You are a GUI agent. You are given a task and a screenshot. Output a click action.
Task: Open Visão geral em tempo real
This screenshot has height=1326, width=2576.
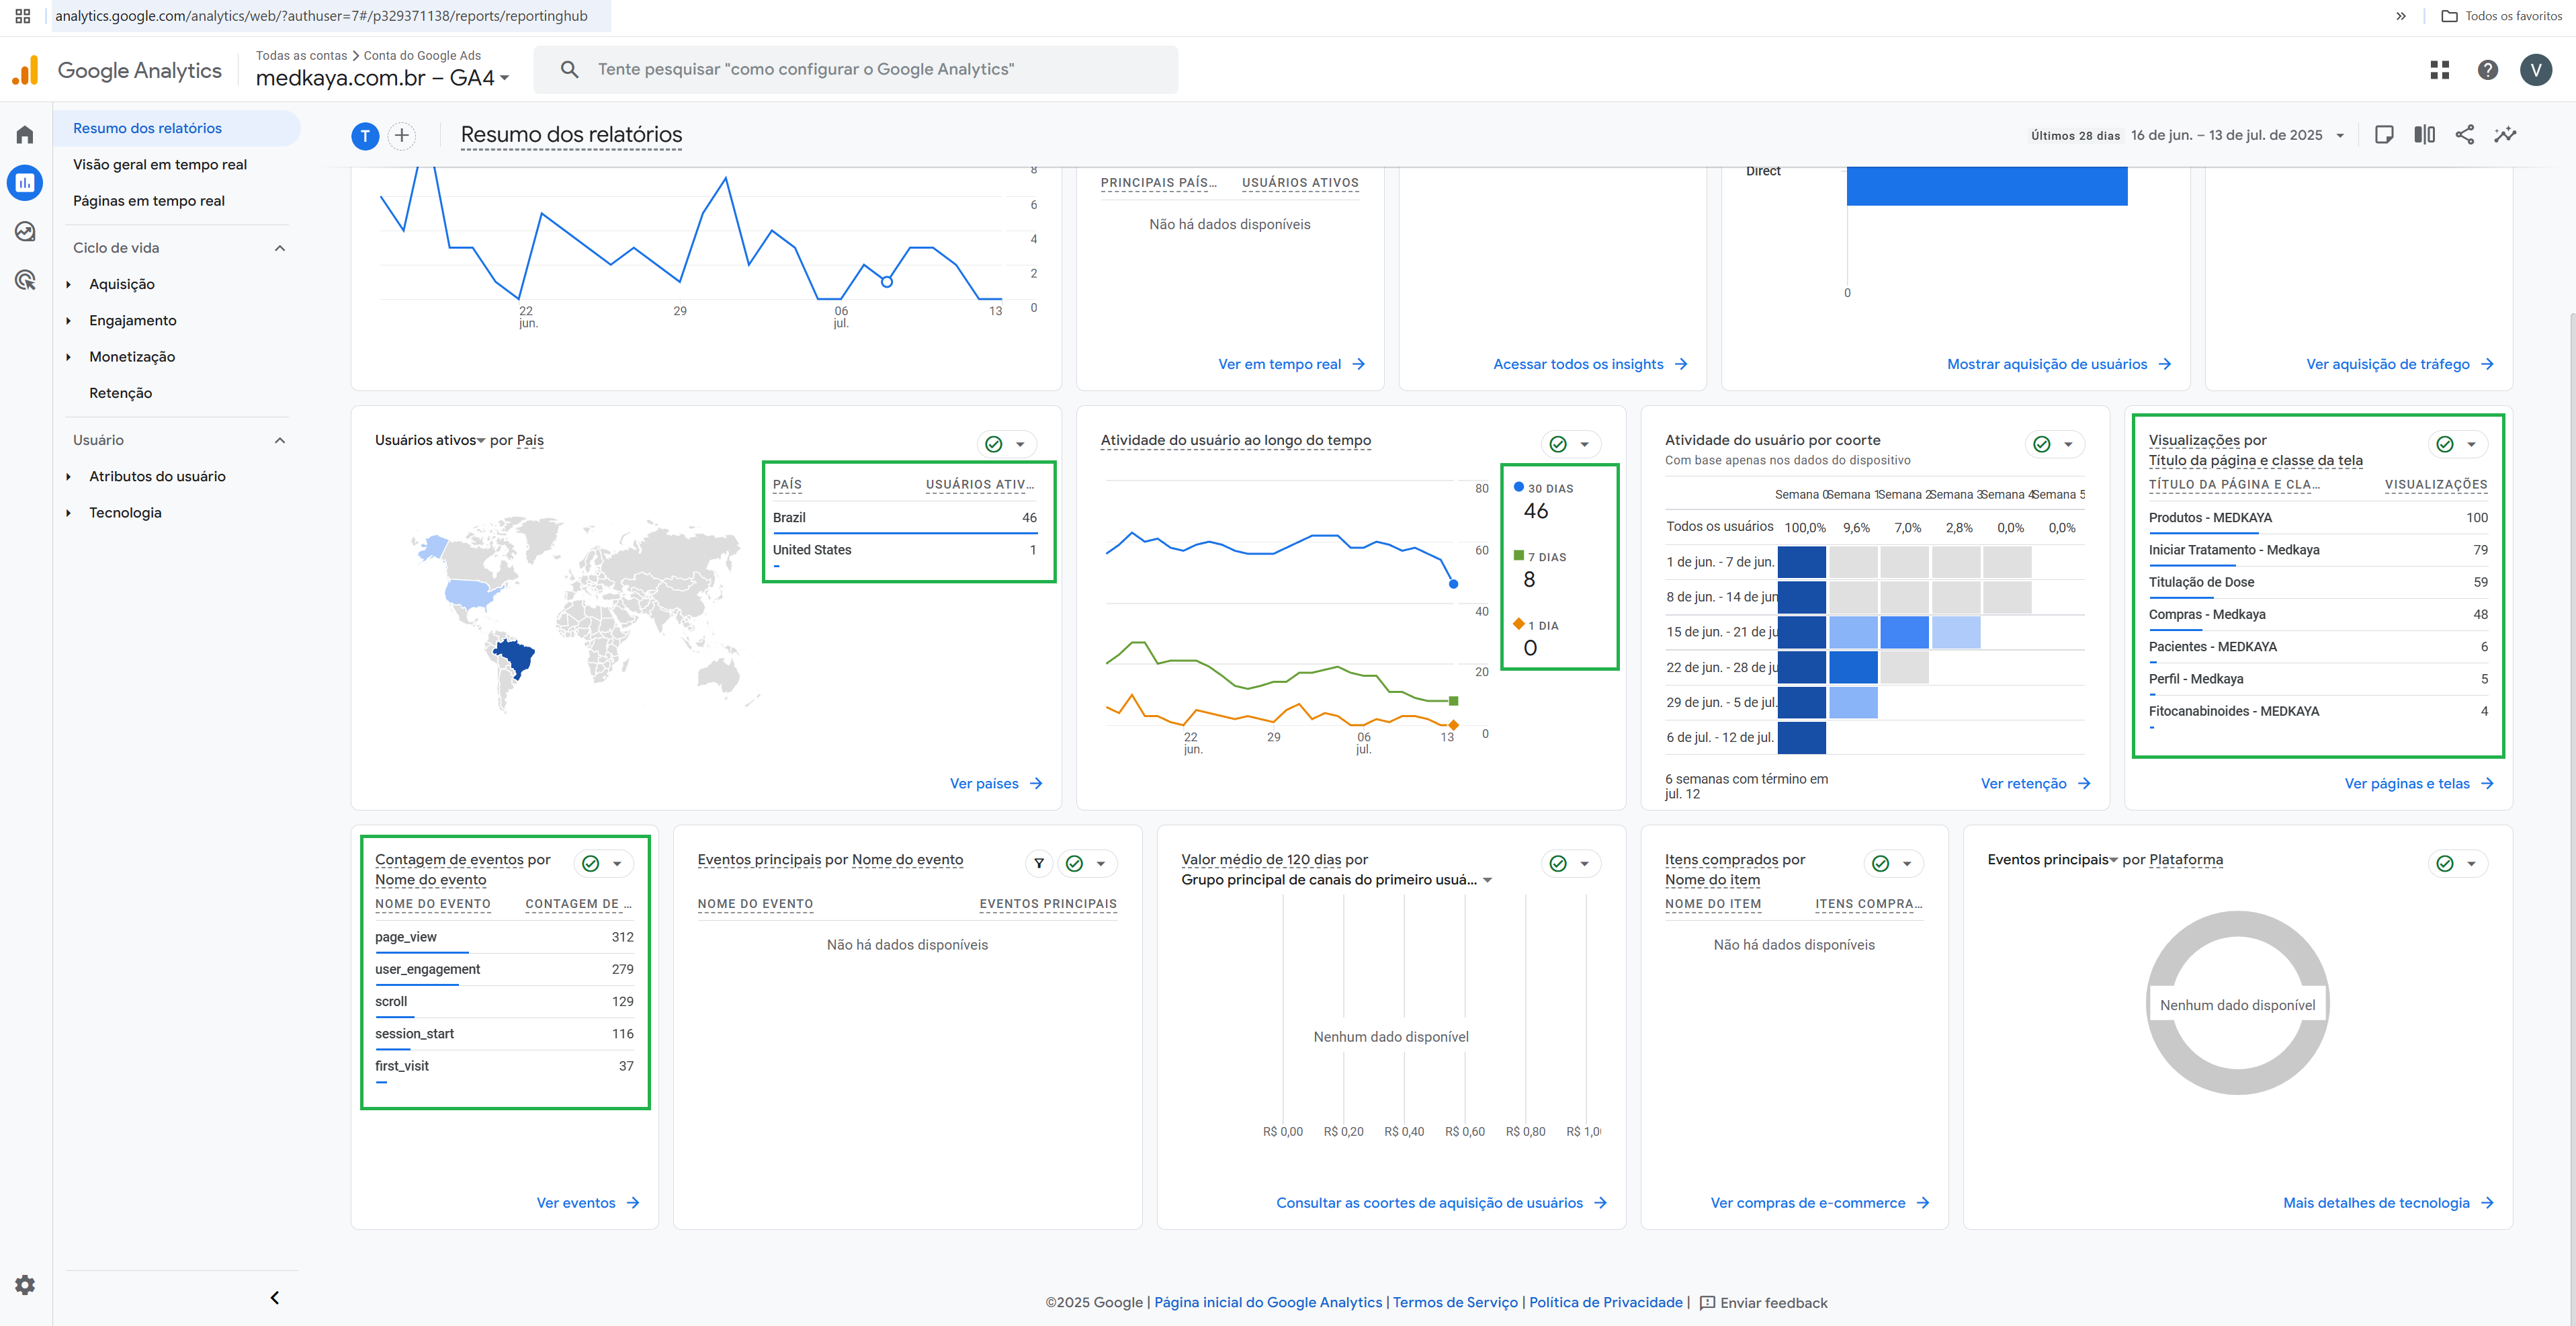click(160, 165)
